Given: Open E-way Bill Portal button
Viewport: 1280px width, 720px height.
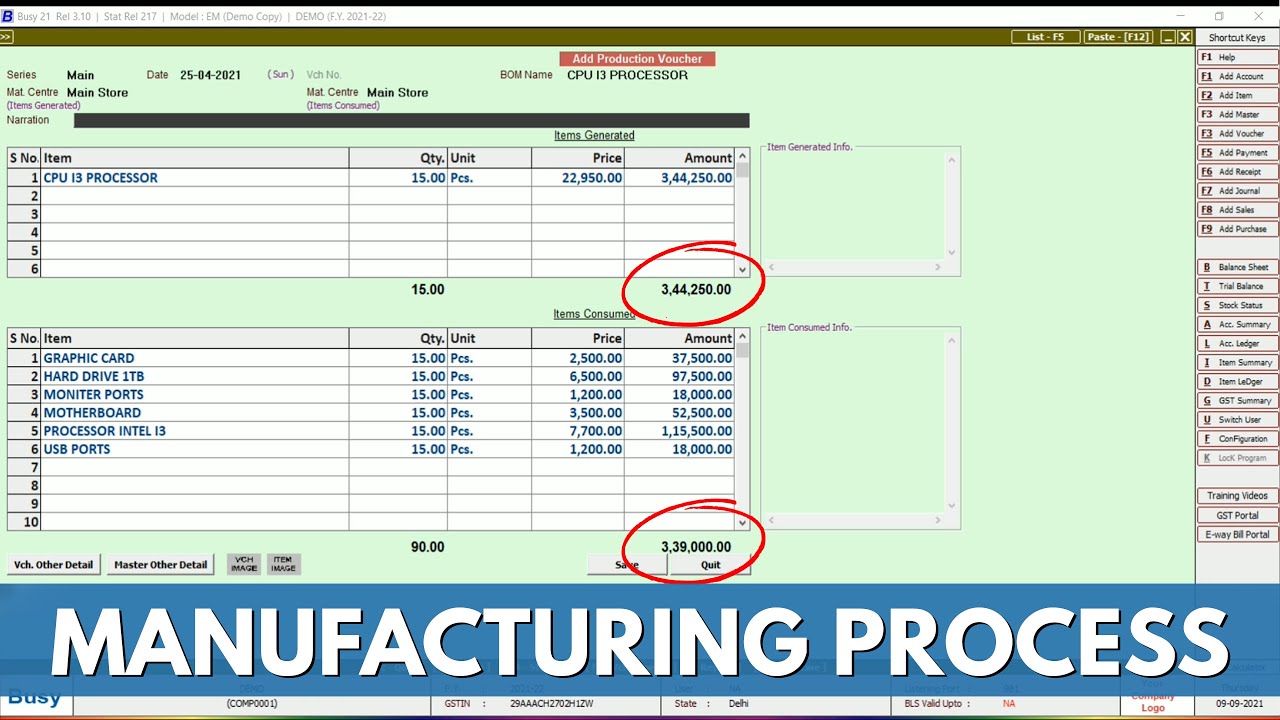Looking at the screenshot, I should tap(1237, 534).
